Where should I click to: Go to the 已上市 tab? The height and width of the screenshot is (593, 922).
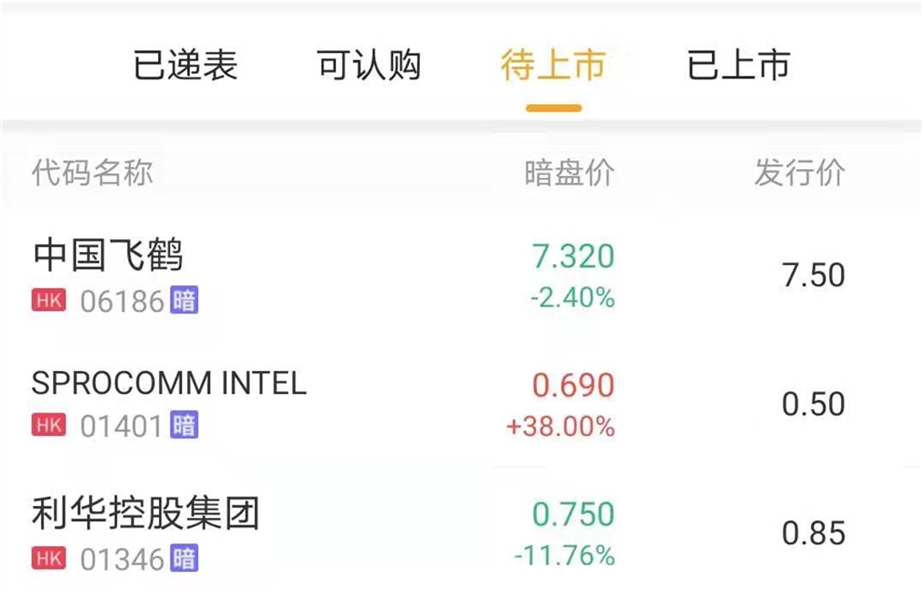coord(738,66)
